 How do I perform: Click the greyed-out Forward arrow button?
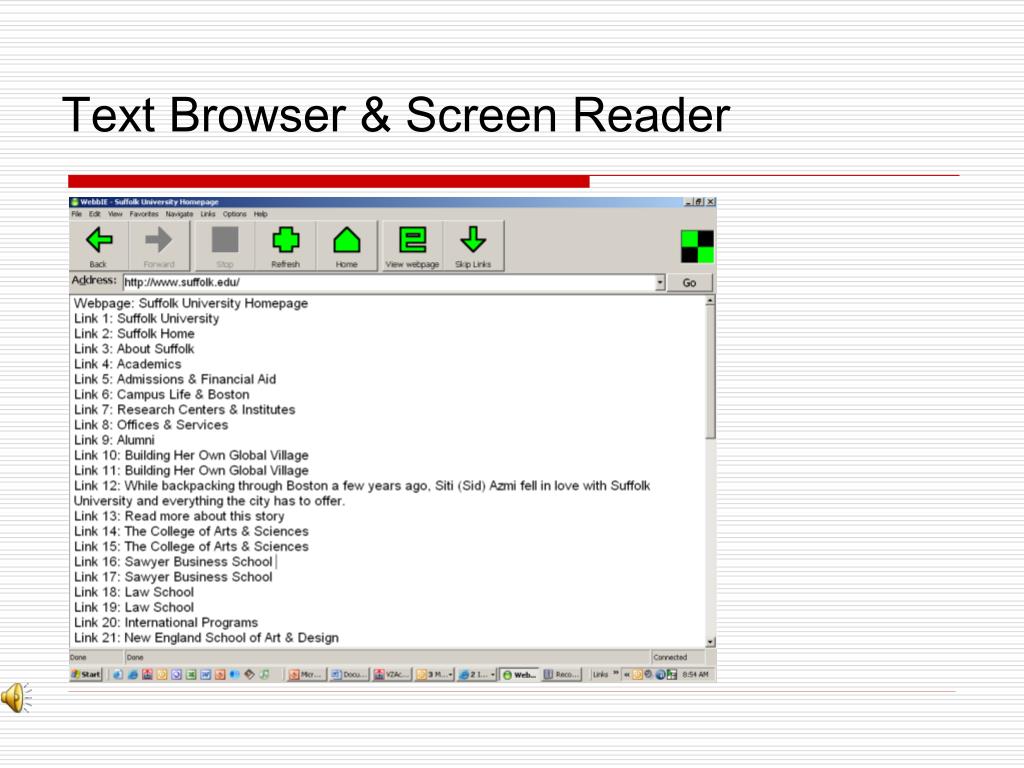click(159, 246)
